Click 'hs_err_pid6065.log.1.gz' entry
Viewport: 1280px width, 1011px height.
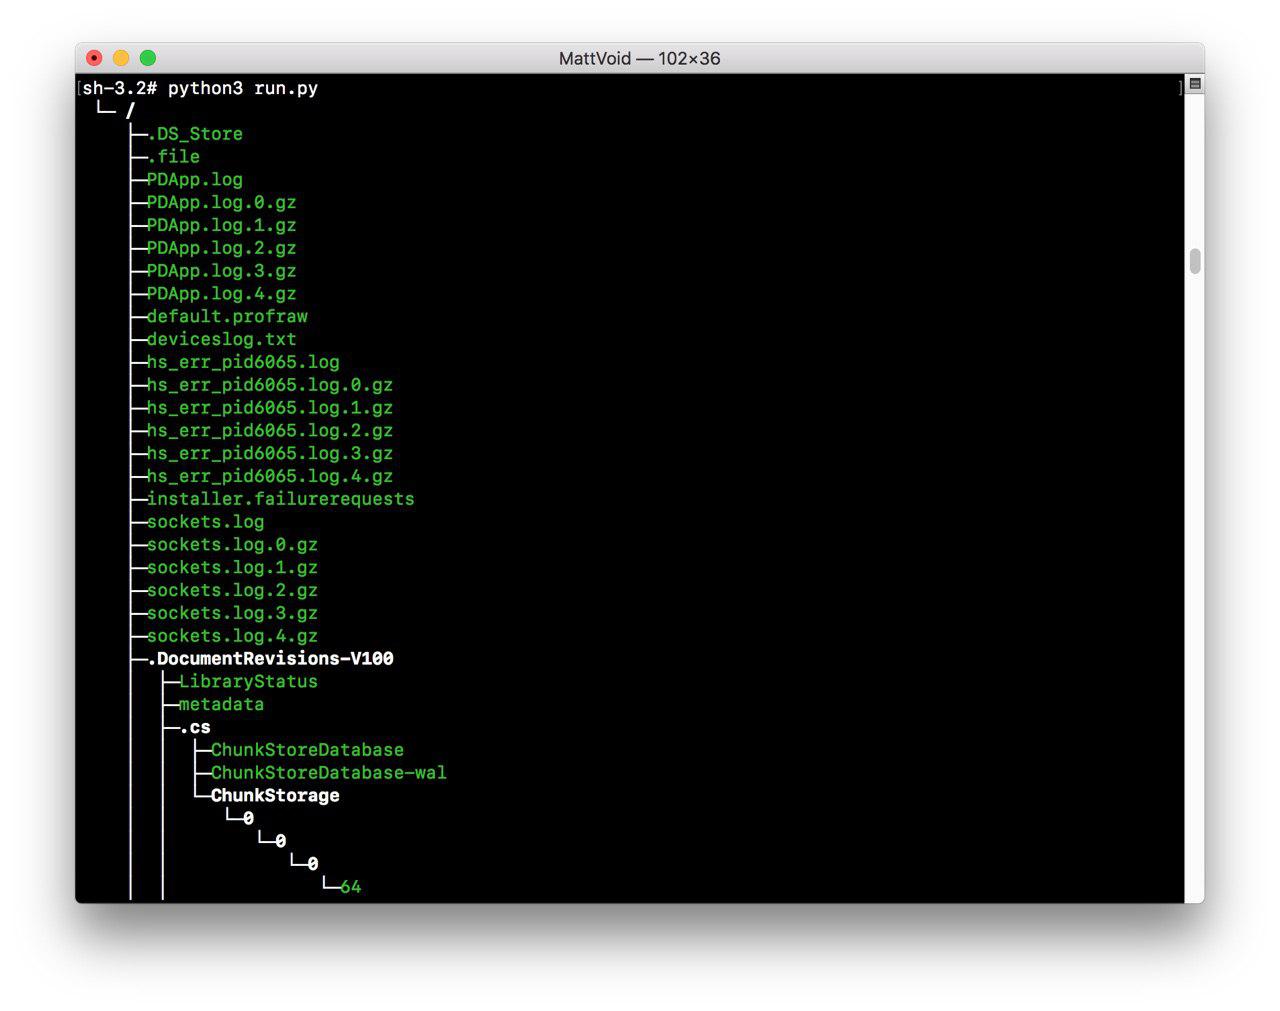(x=270, y=408)
